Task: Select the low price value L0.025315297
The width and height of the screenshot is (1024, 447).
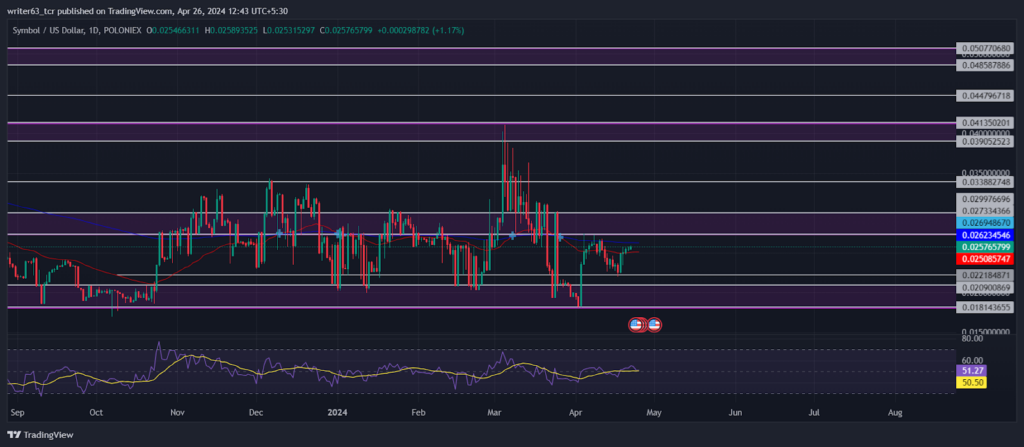Action: tap(291, 31)
